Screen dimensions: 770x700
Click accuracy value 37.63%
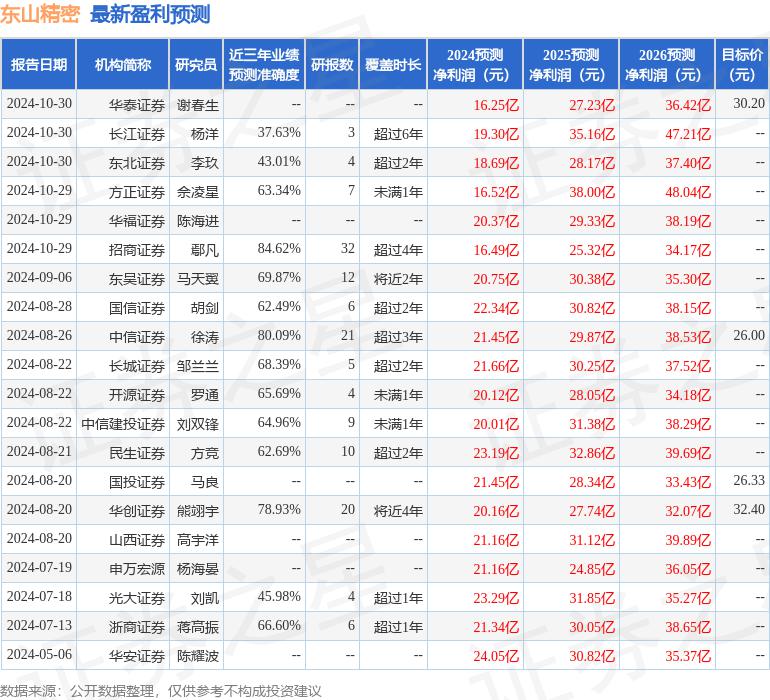pos(279,133)
